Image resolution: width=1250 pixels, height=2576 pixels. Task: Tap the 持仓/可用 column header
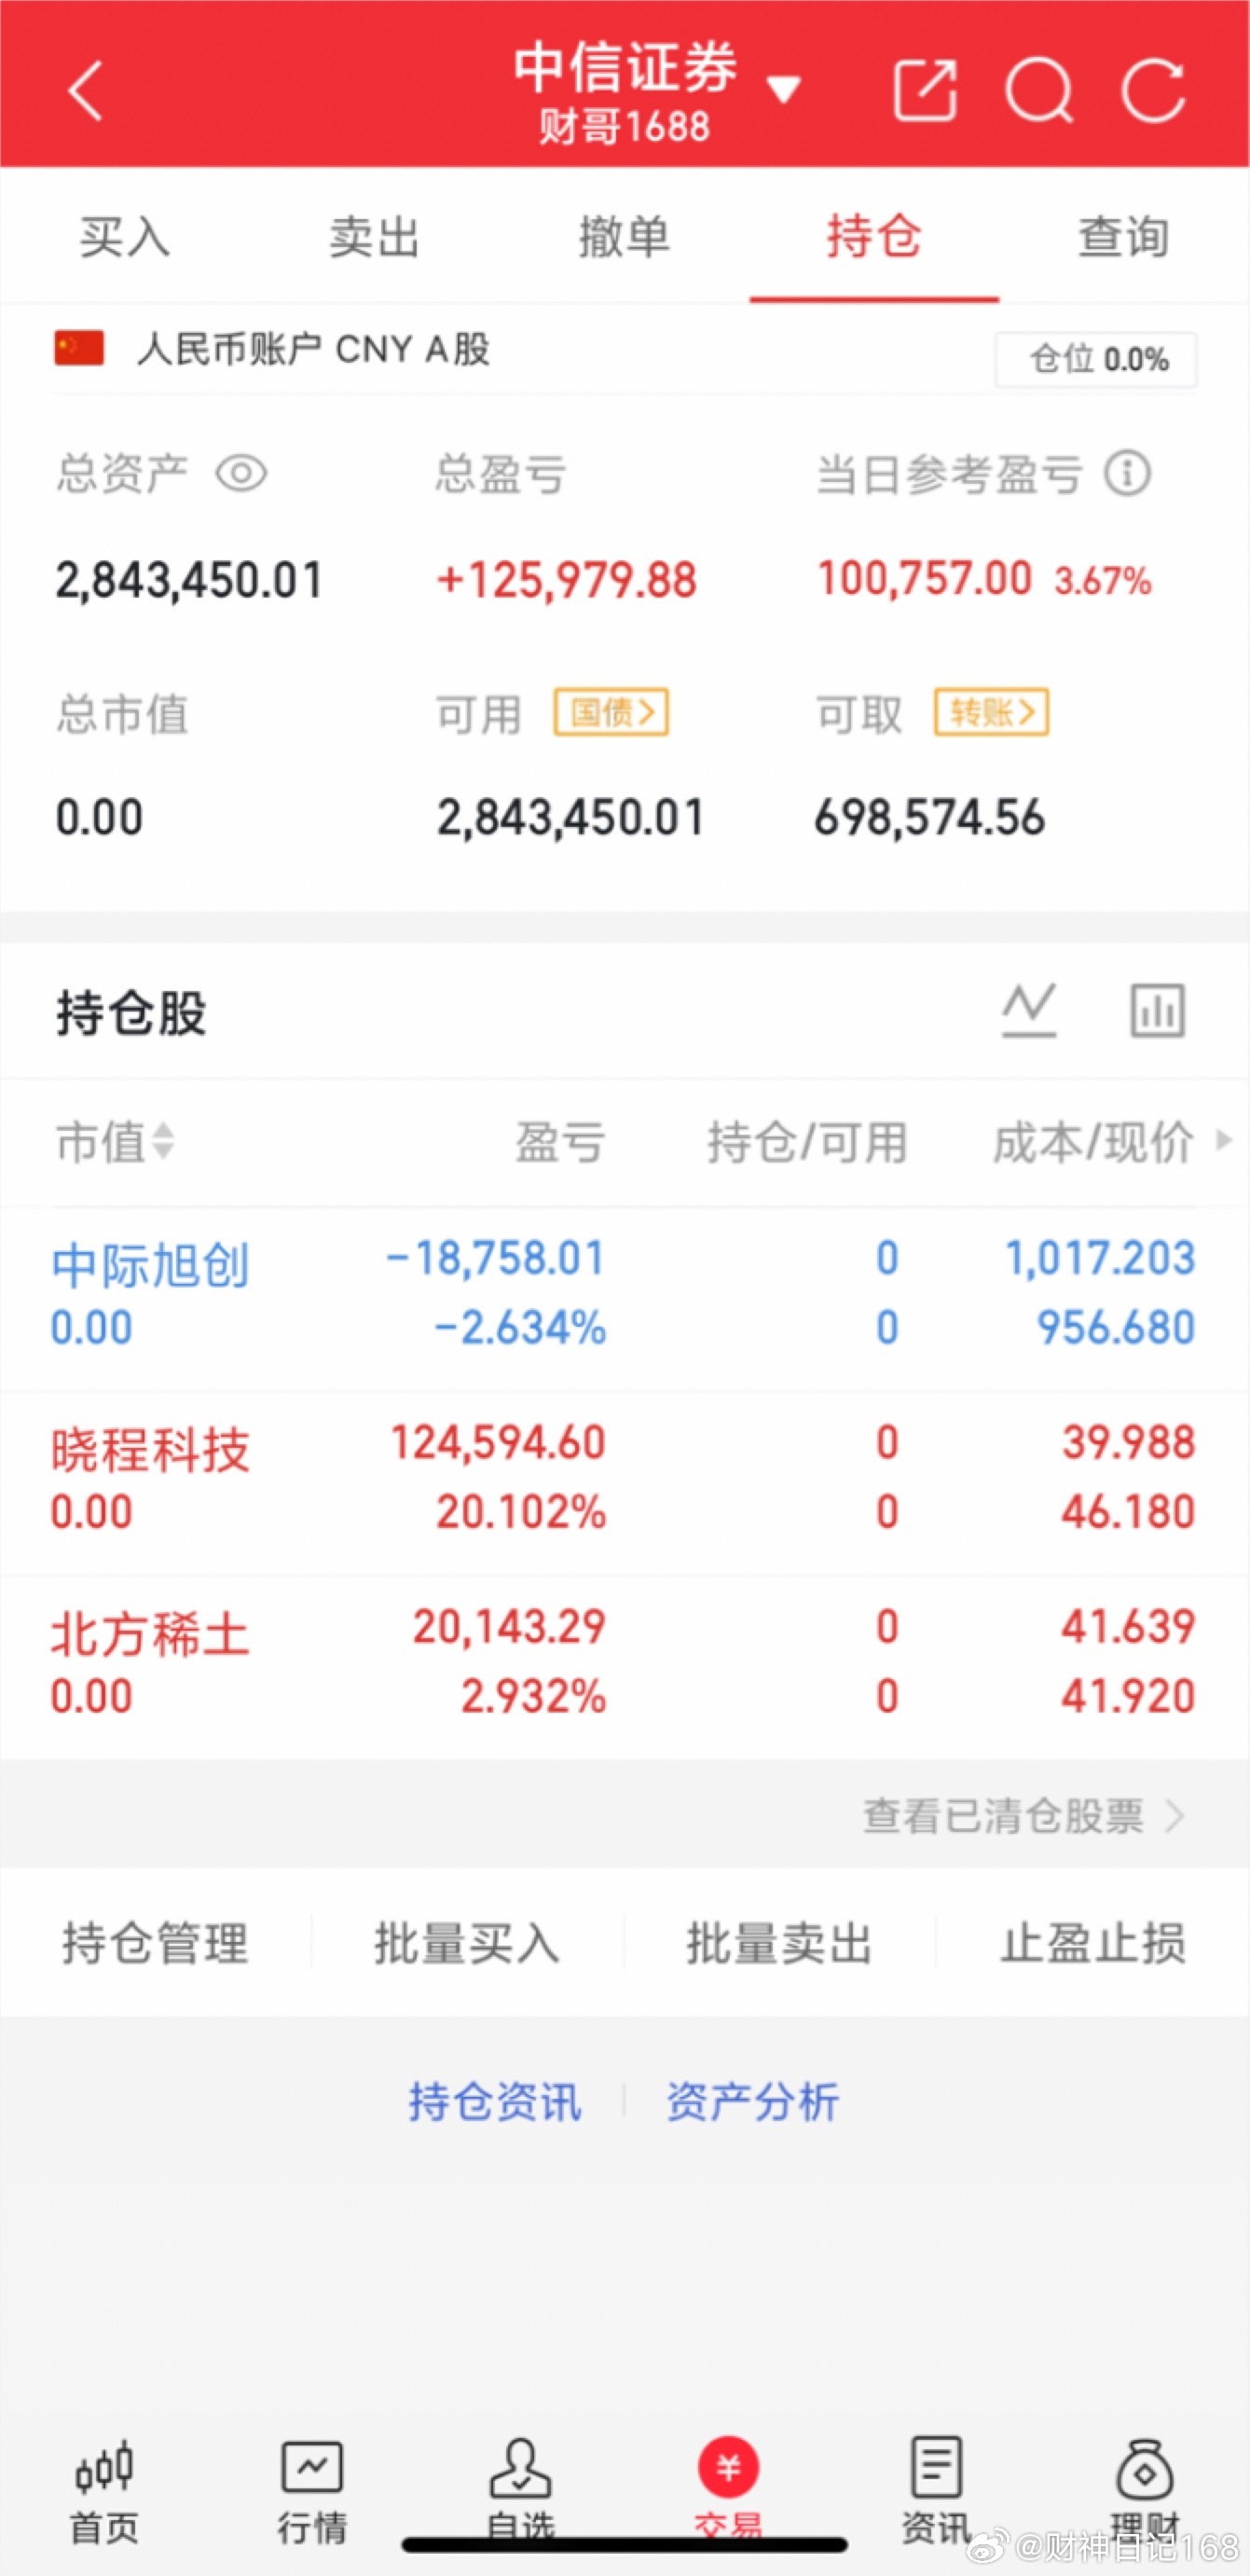(807, 1142)
